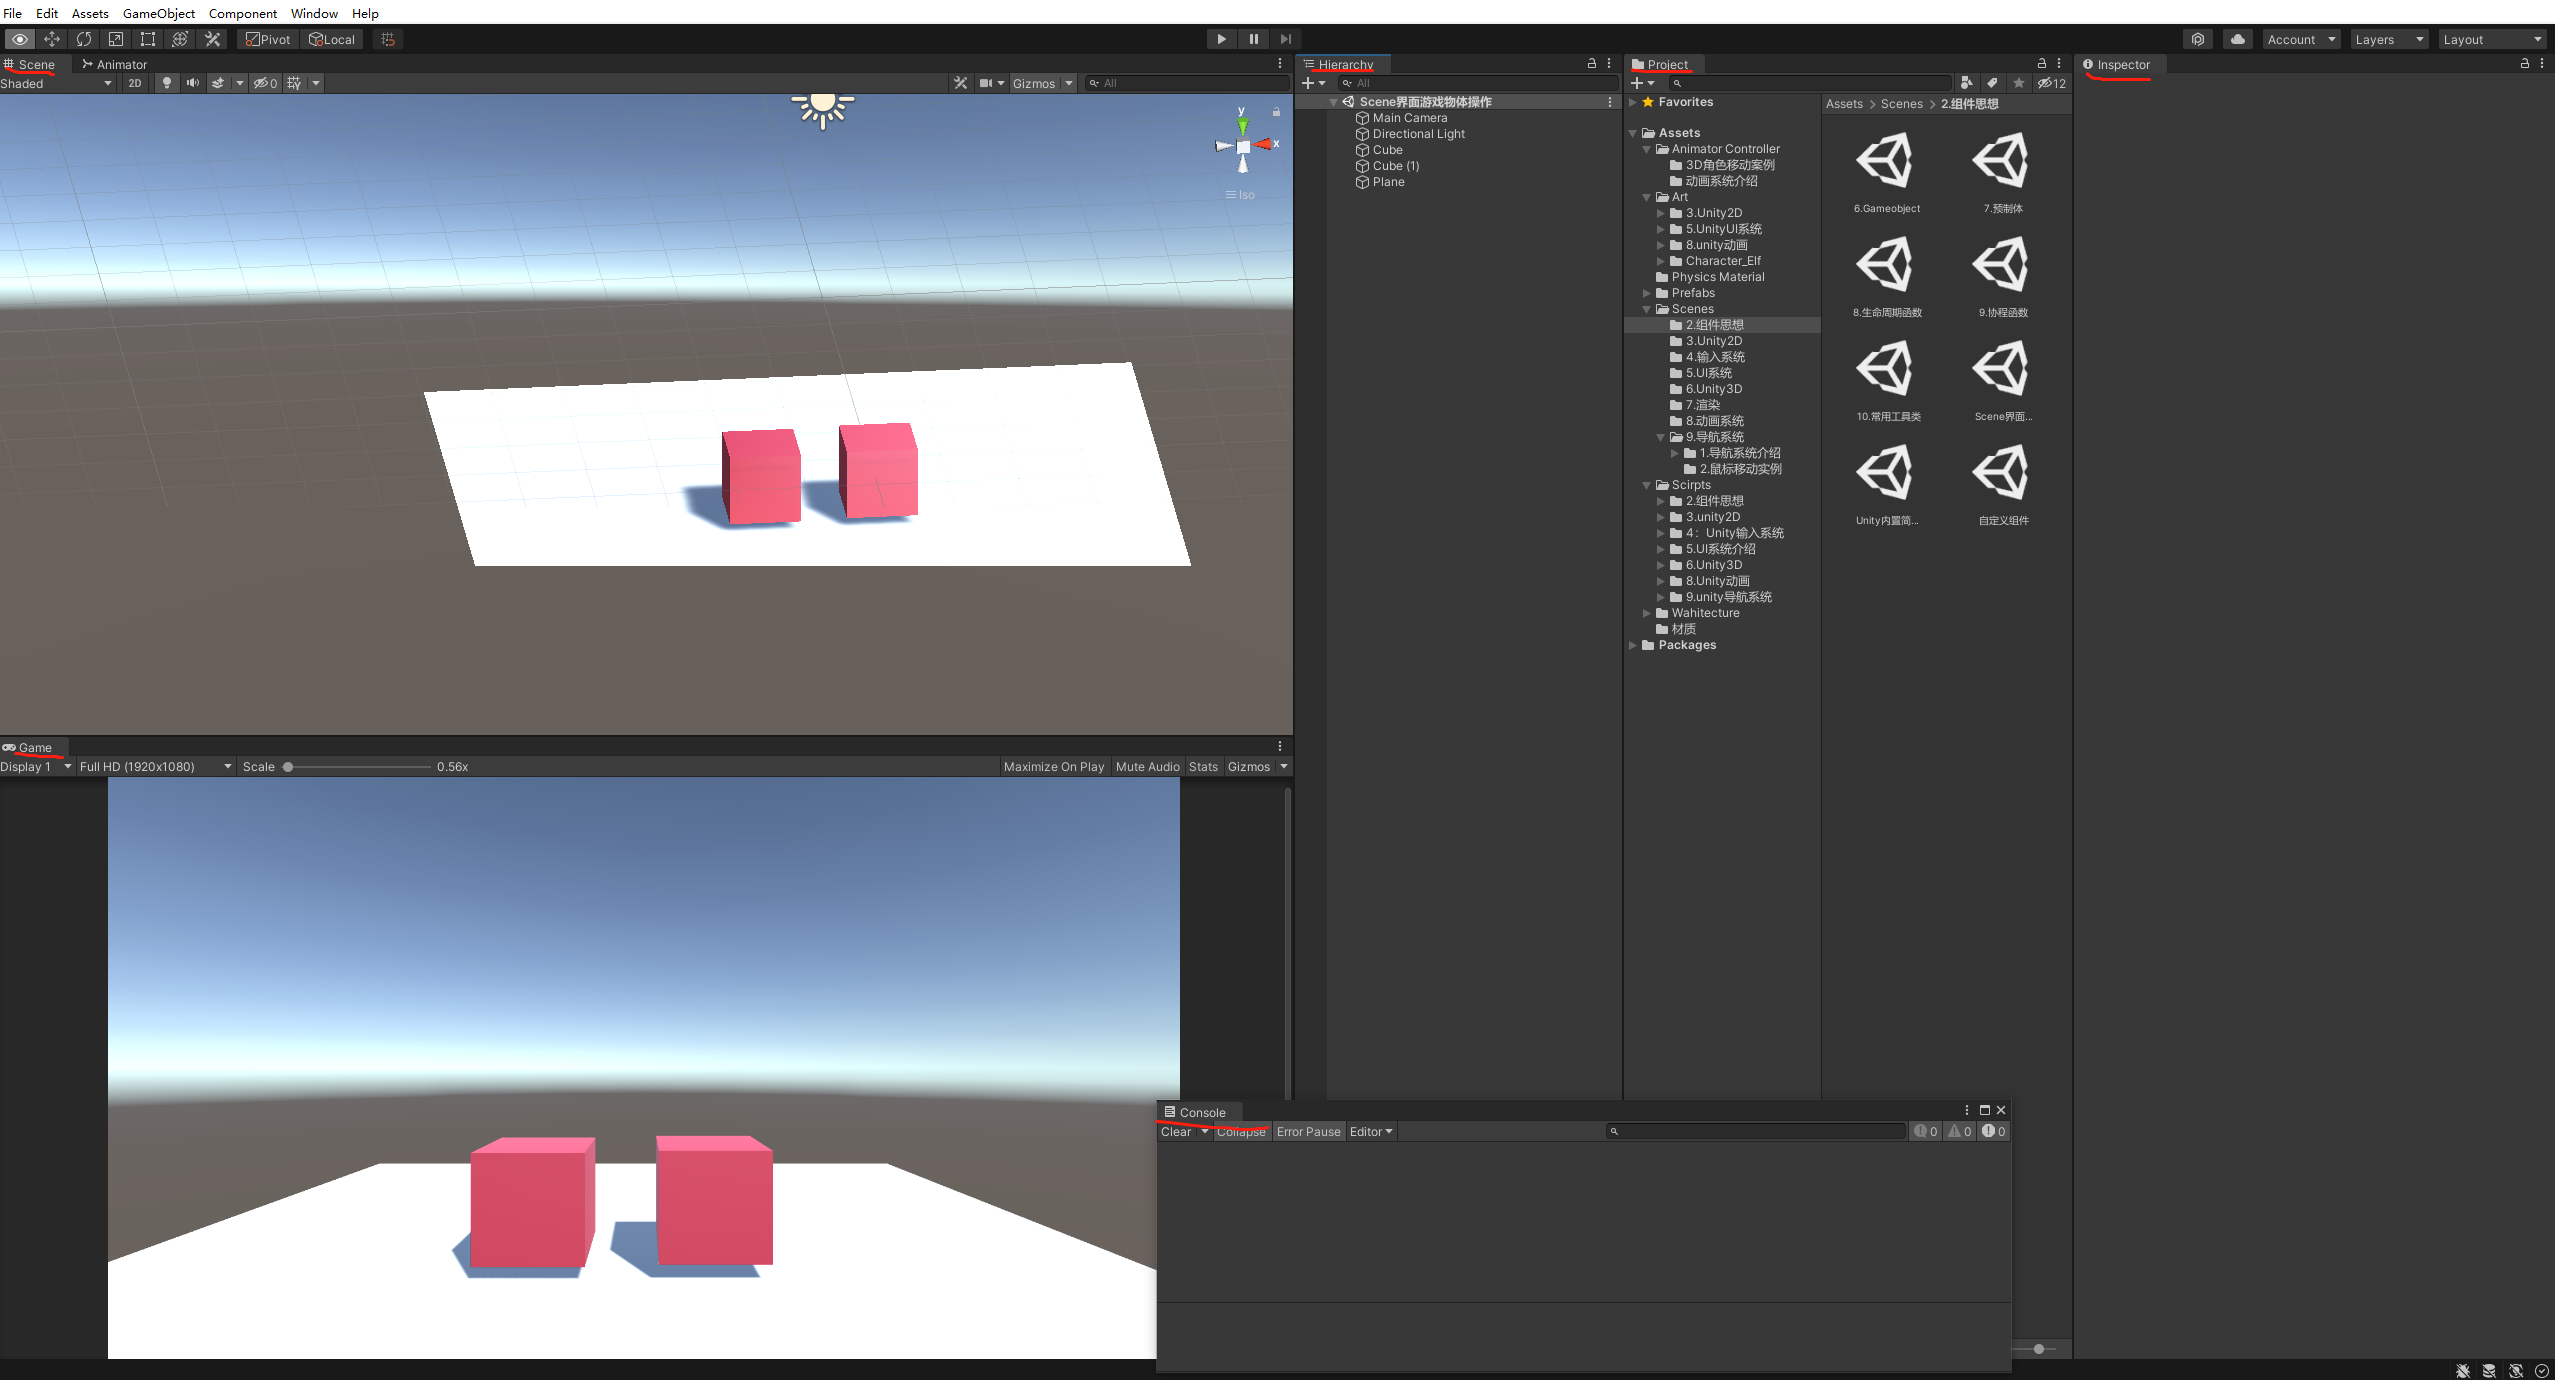Open the Layers dropdown
Screen dimensions: 2555x1380
2388,39
